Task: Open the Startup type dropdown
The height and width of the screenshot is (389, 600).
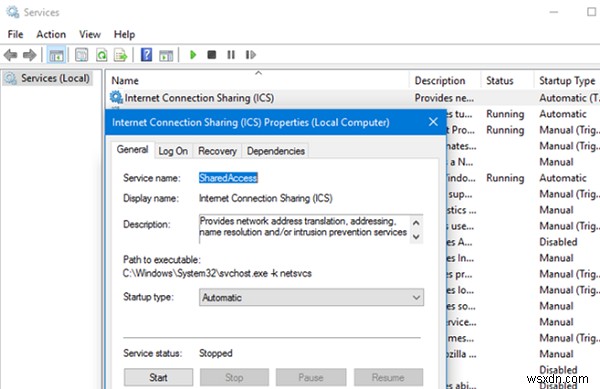Action: [x=311, y=297]
